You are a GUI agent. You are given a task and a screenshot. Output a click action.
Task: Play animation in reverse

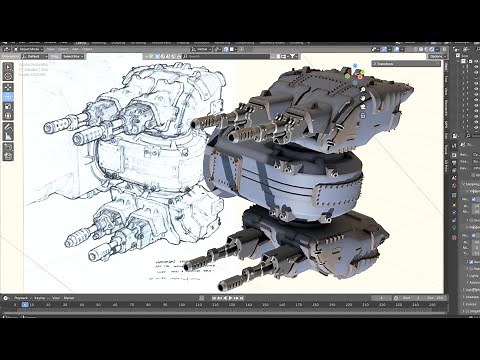point(225,298)
